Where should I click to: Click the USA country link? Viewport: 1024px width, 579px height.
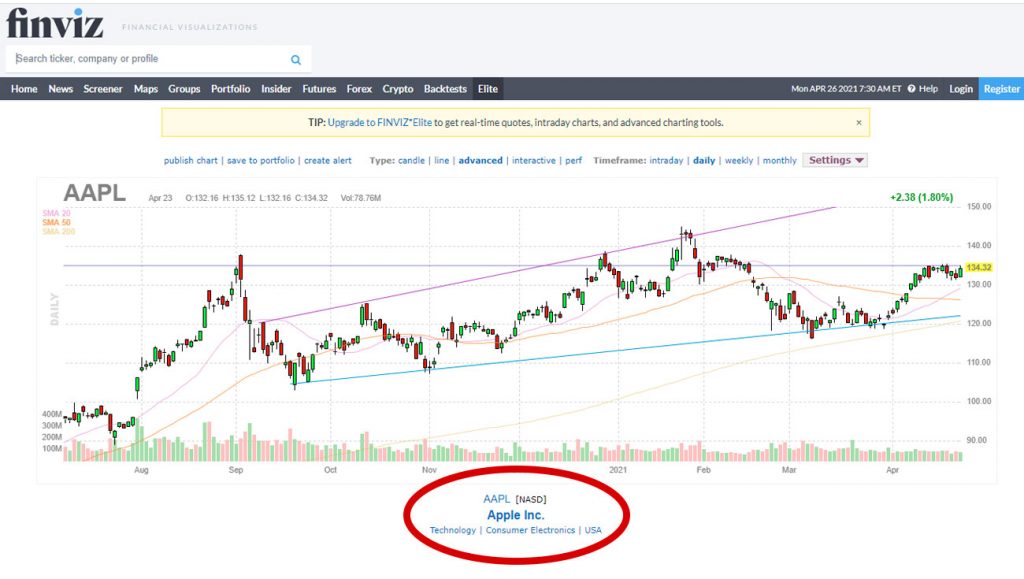593,531
